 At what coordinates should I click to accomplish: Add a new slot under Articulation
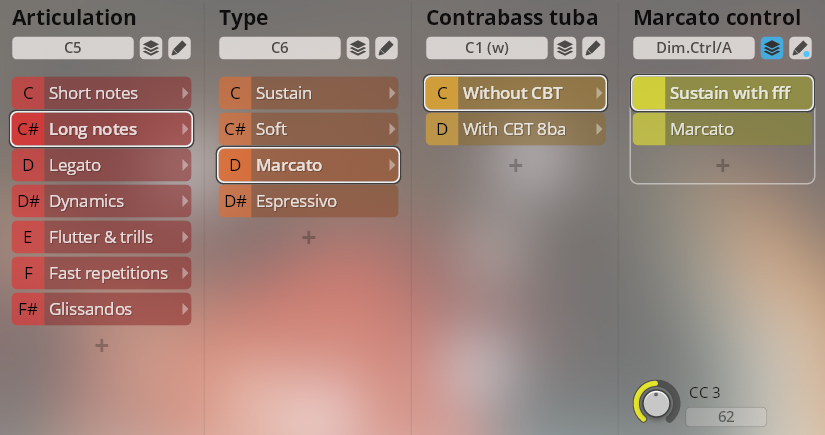click(101, 346)
